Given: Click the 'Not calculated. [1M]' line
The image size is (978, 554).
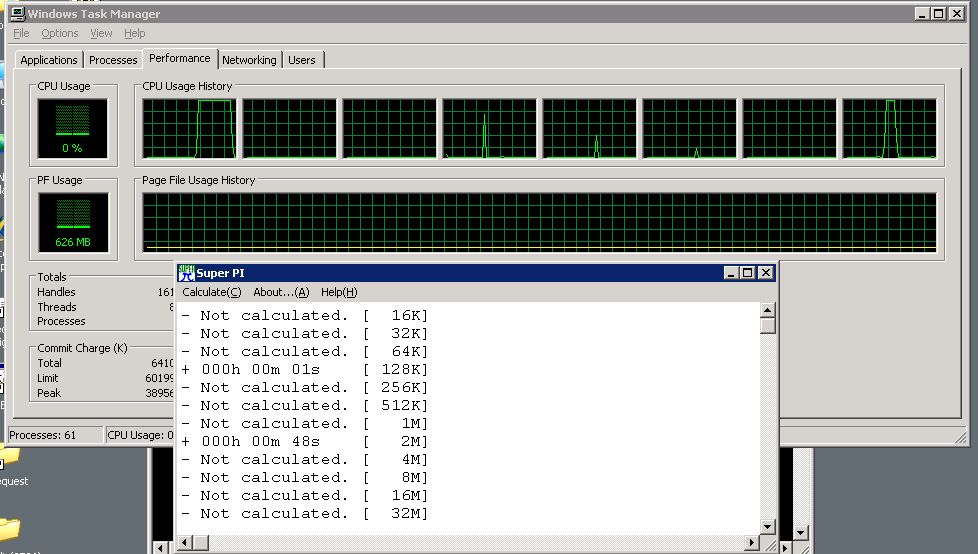Looking at the screenshot, I should click(x=304, y=423).
